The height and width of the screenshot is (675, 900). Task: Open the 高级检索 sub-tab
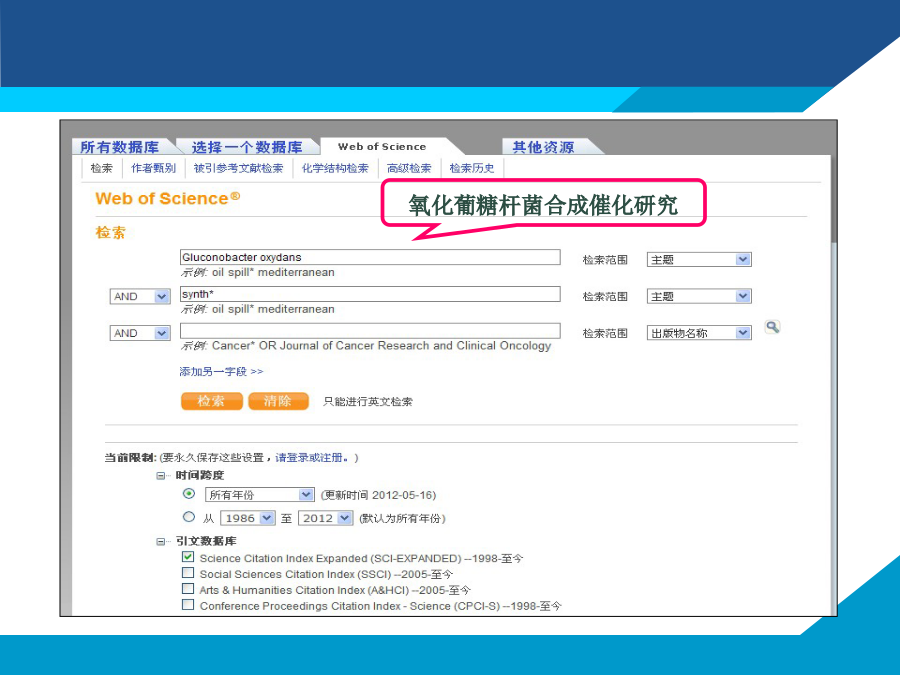tap(409, 168)
